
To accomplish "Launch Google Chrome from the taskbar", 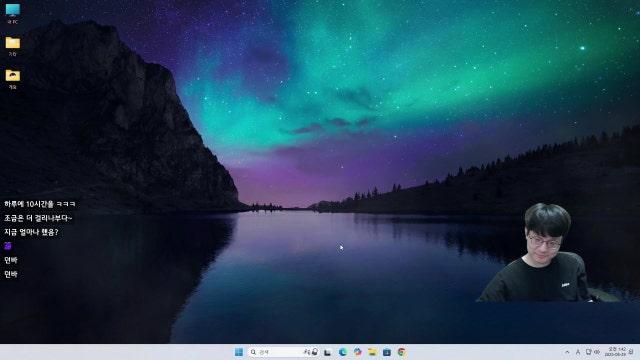I will [x=402, y=352].
